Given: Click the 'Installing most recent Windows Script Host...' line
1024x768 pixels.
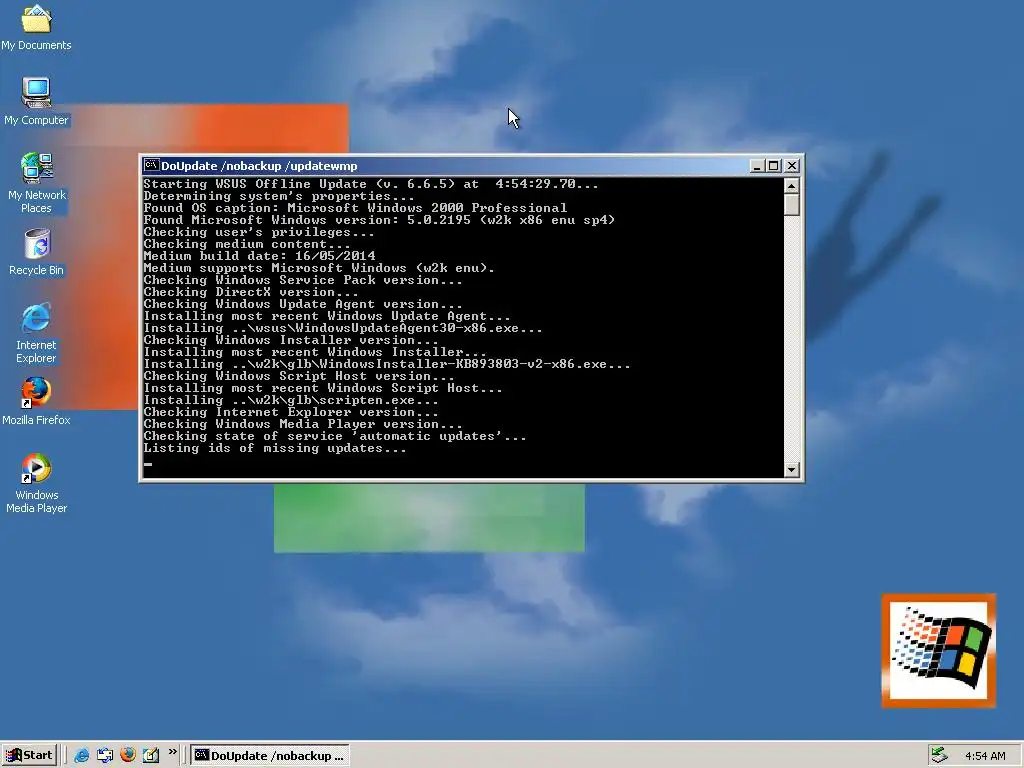Looking at the screenshot, I should 323,388.
